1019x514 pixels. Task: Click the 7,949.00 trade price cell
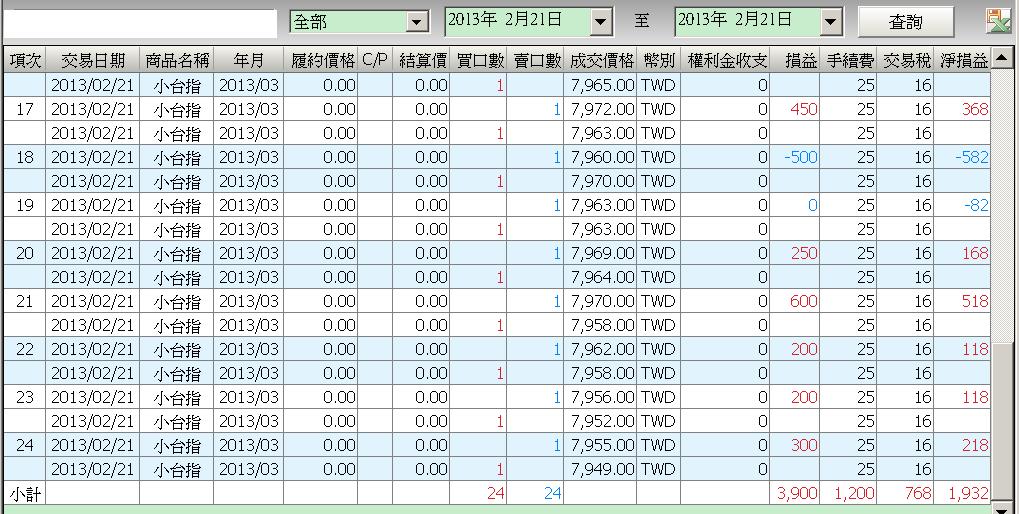point(600,469)
